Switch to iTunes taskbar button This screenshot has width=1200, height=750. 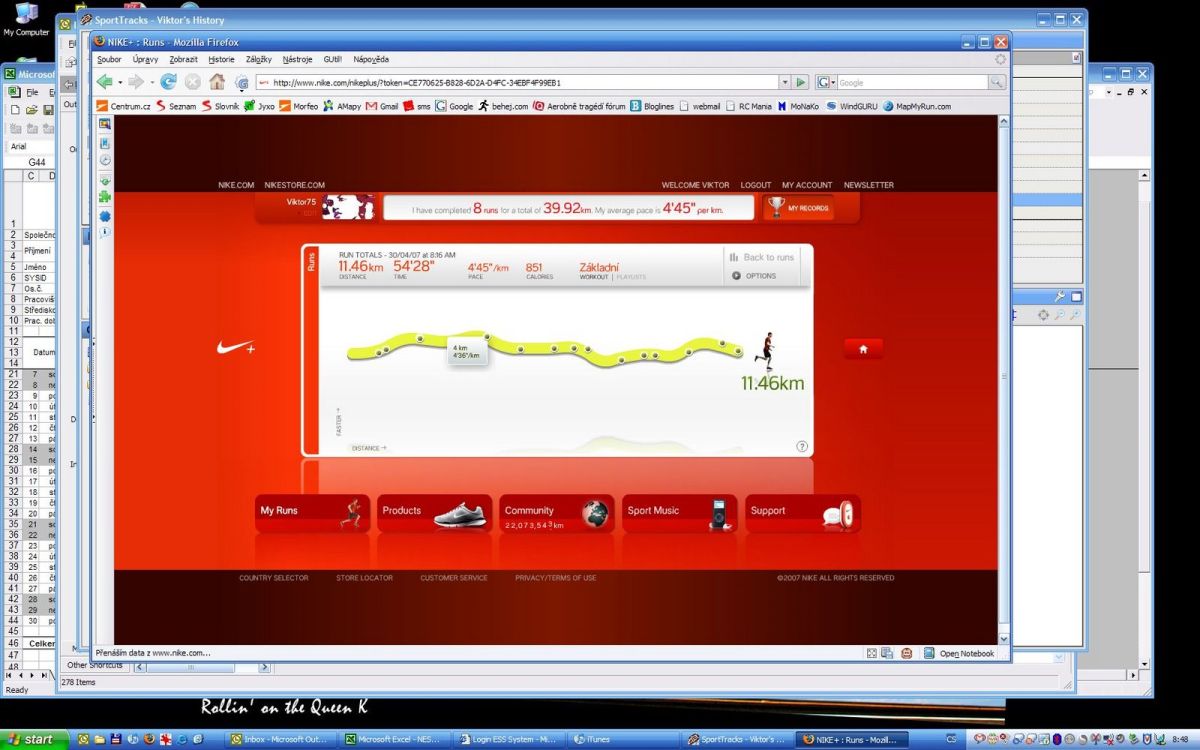click(x=622, y=739)
